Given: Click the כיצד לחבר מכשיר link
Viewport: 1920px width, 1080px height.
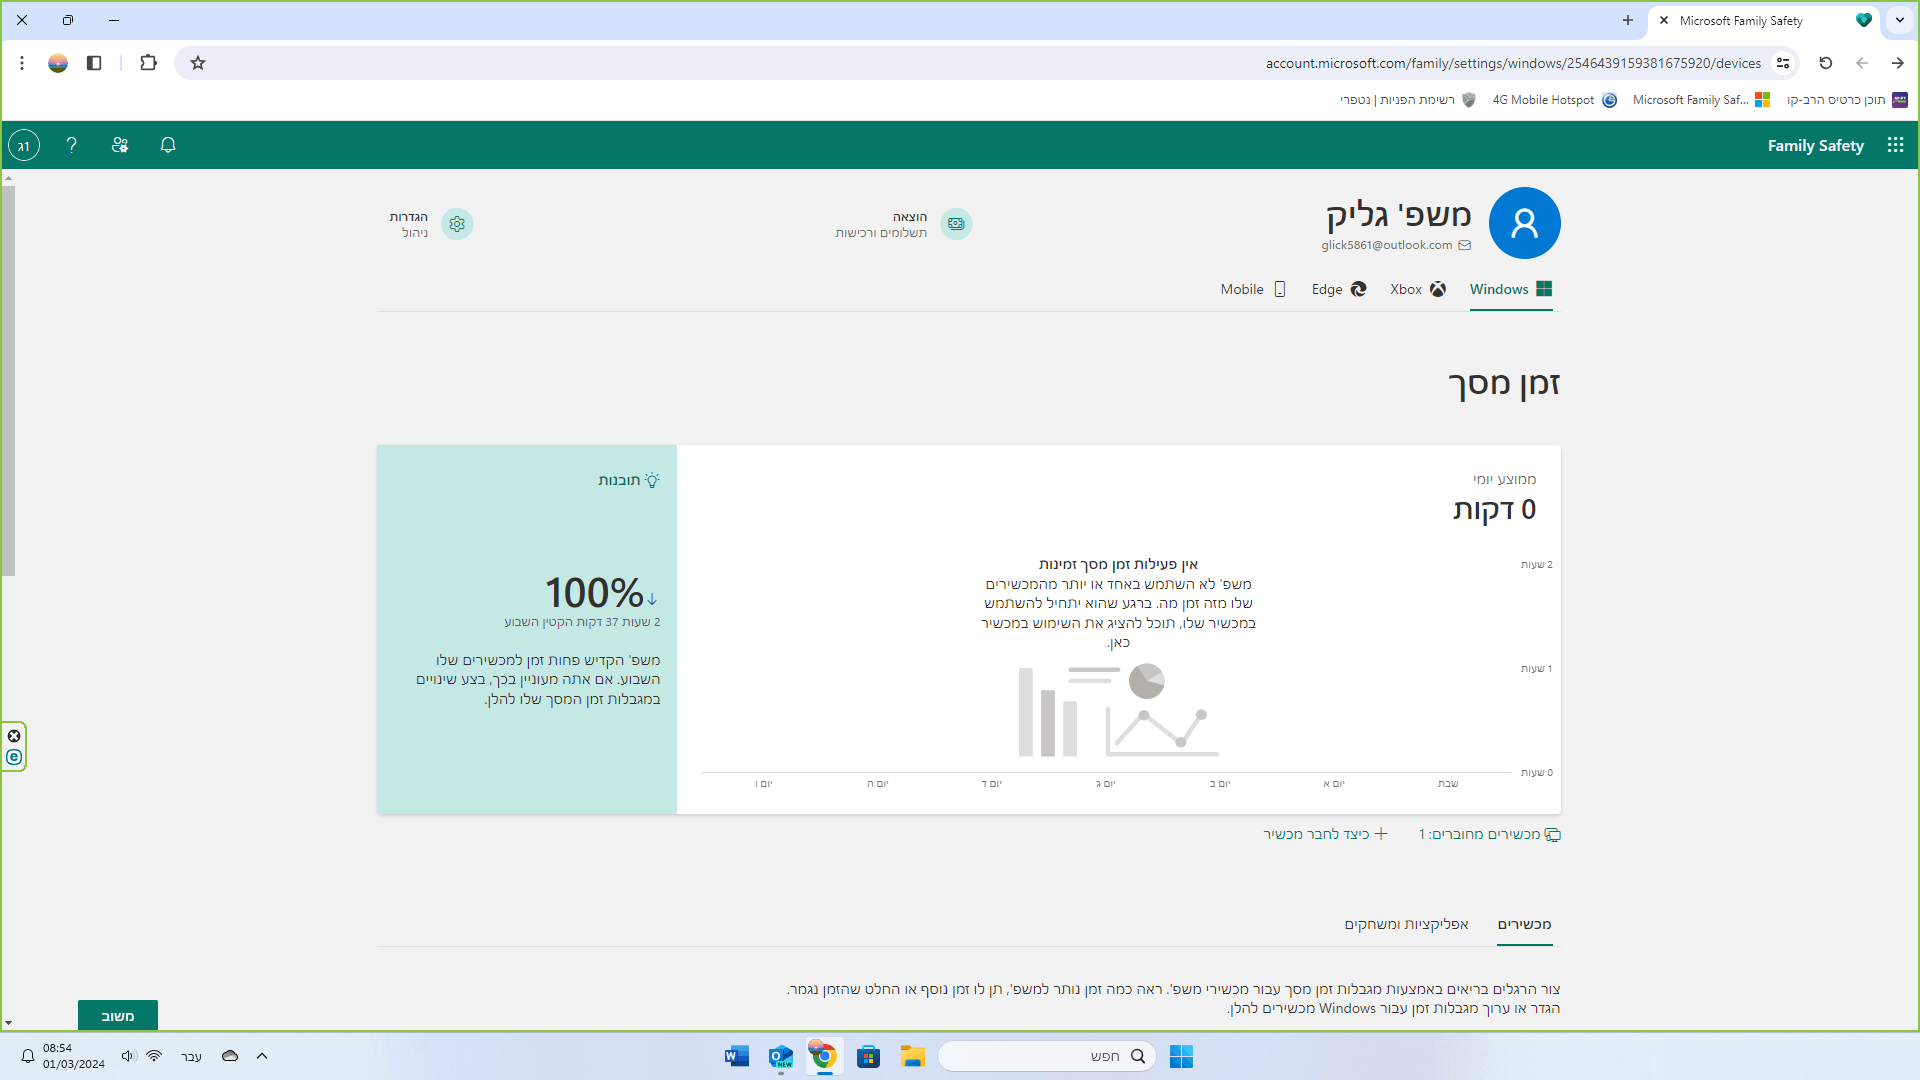Looking at the screenshot, I should (1324, 834).
